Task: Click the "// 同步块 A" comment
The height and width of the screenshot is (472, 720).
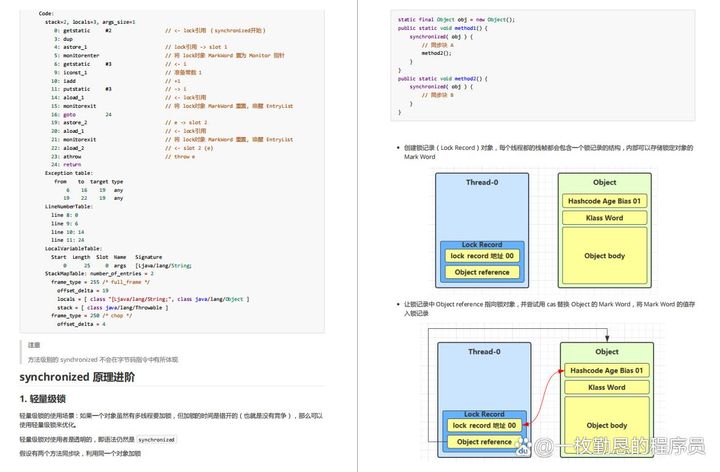Action: click(437, 45)
